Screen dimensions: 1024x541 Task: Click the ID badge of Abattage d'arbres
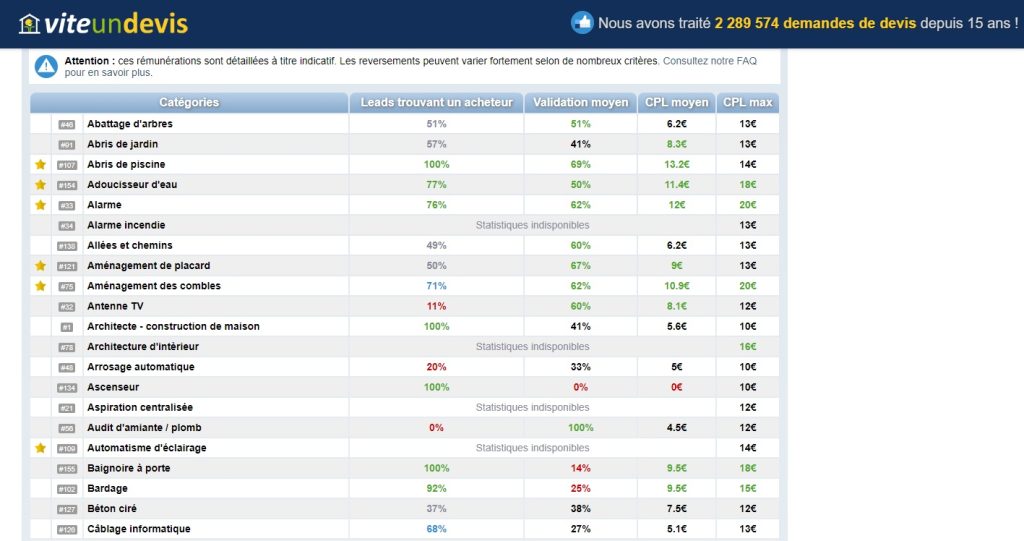tap(67, 124)
